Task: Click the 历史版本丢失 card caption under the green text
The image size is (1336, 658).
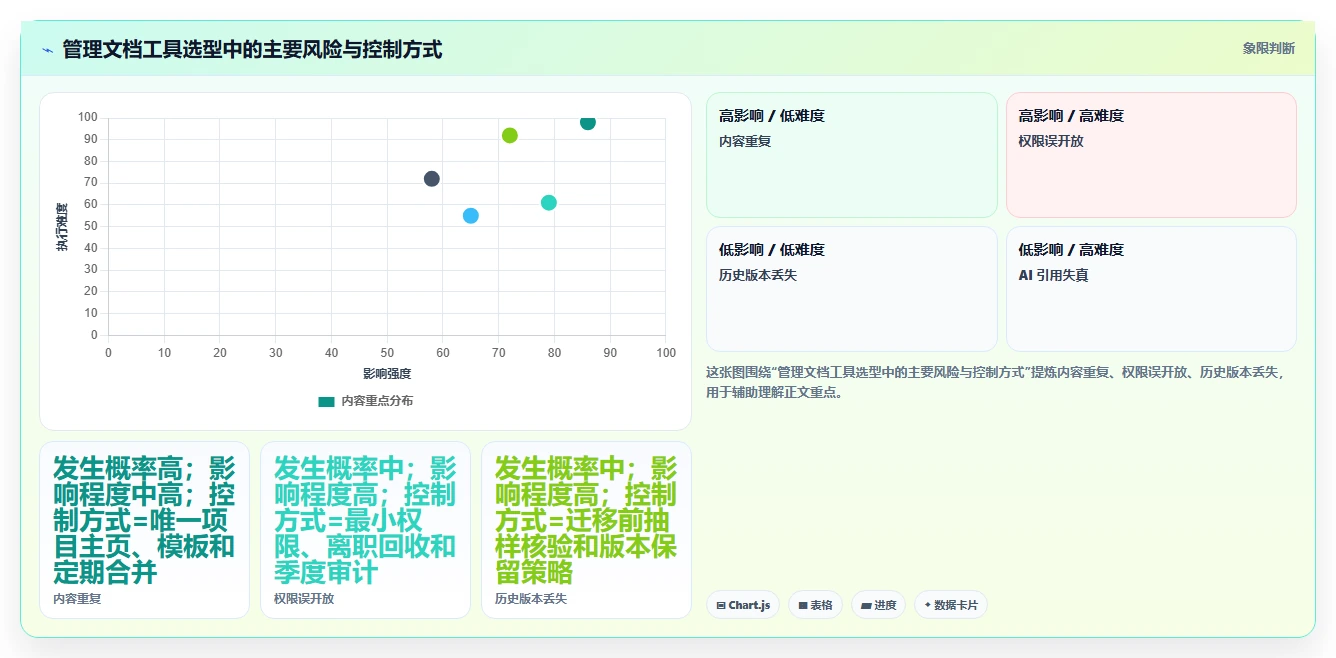Action: pyautogui.click(x=531, y=599)
